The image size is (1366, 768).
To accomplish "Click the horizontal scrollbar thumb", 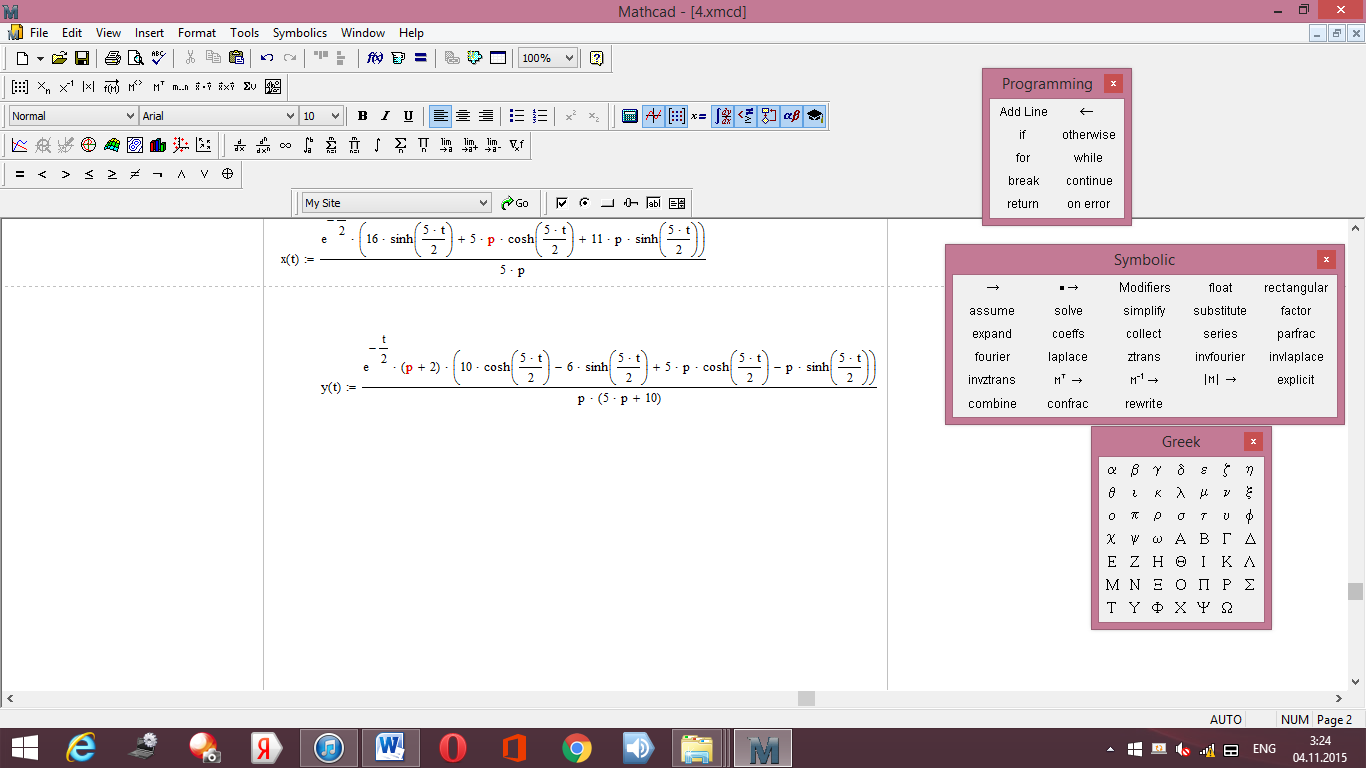I will coord(806,699).
